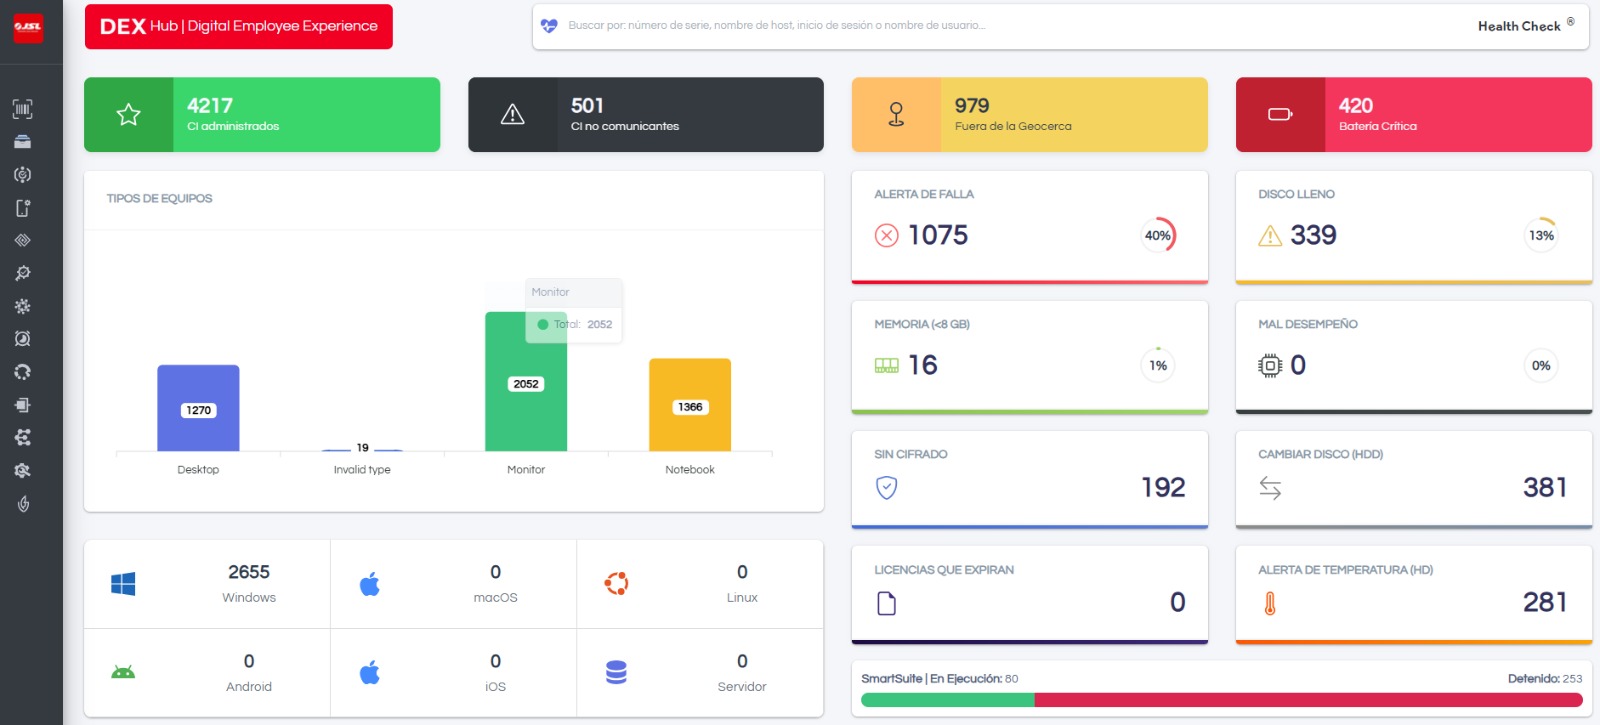The width and height of the screenshot is (1600, 725).
Task: Click the green Monitor bar in chart
Action: [526, 410]
